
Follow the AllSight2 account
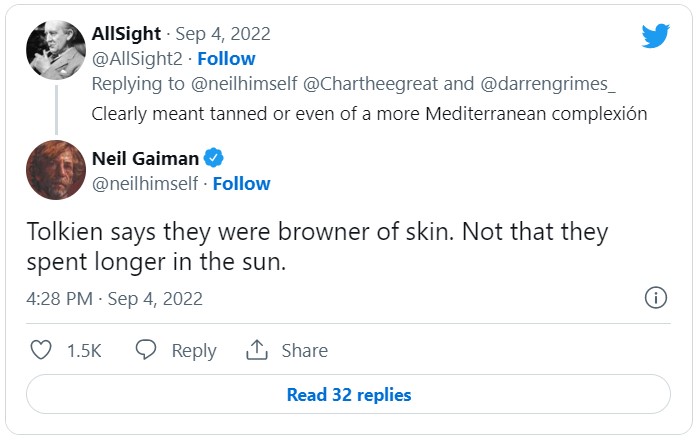(226, 58)
